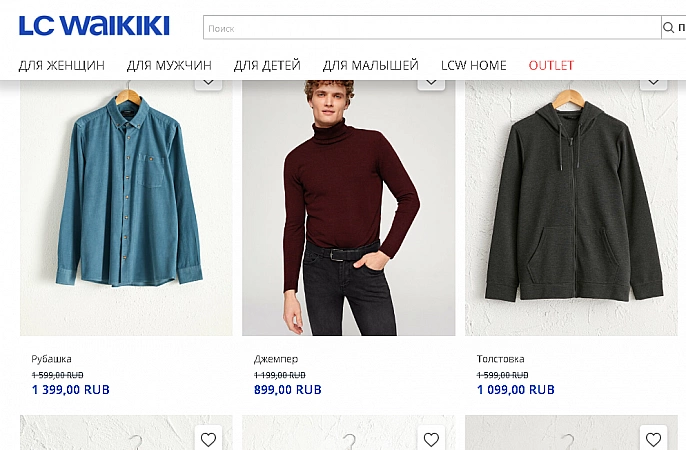Toggle the heart below the Джемпер listing
686x450 pixels.
tap(431, 439)
